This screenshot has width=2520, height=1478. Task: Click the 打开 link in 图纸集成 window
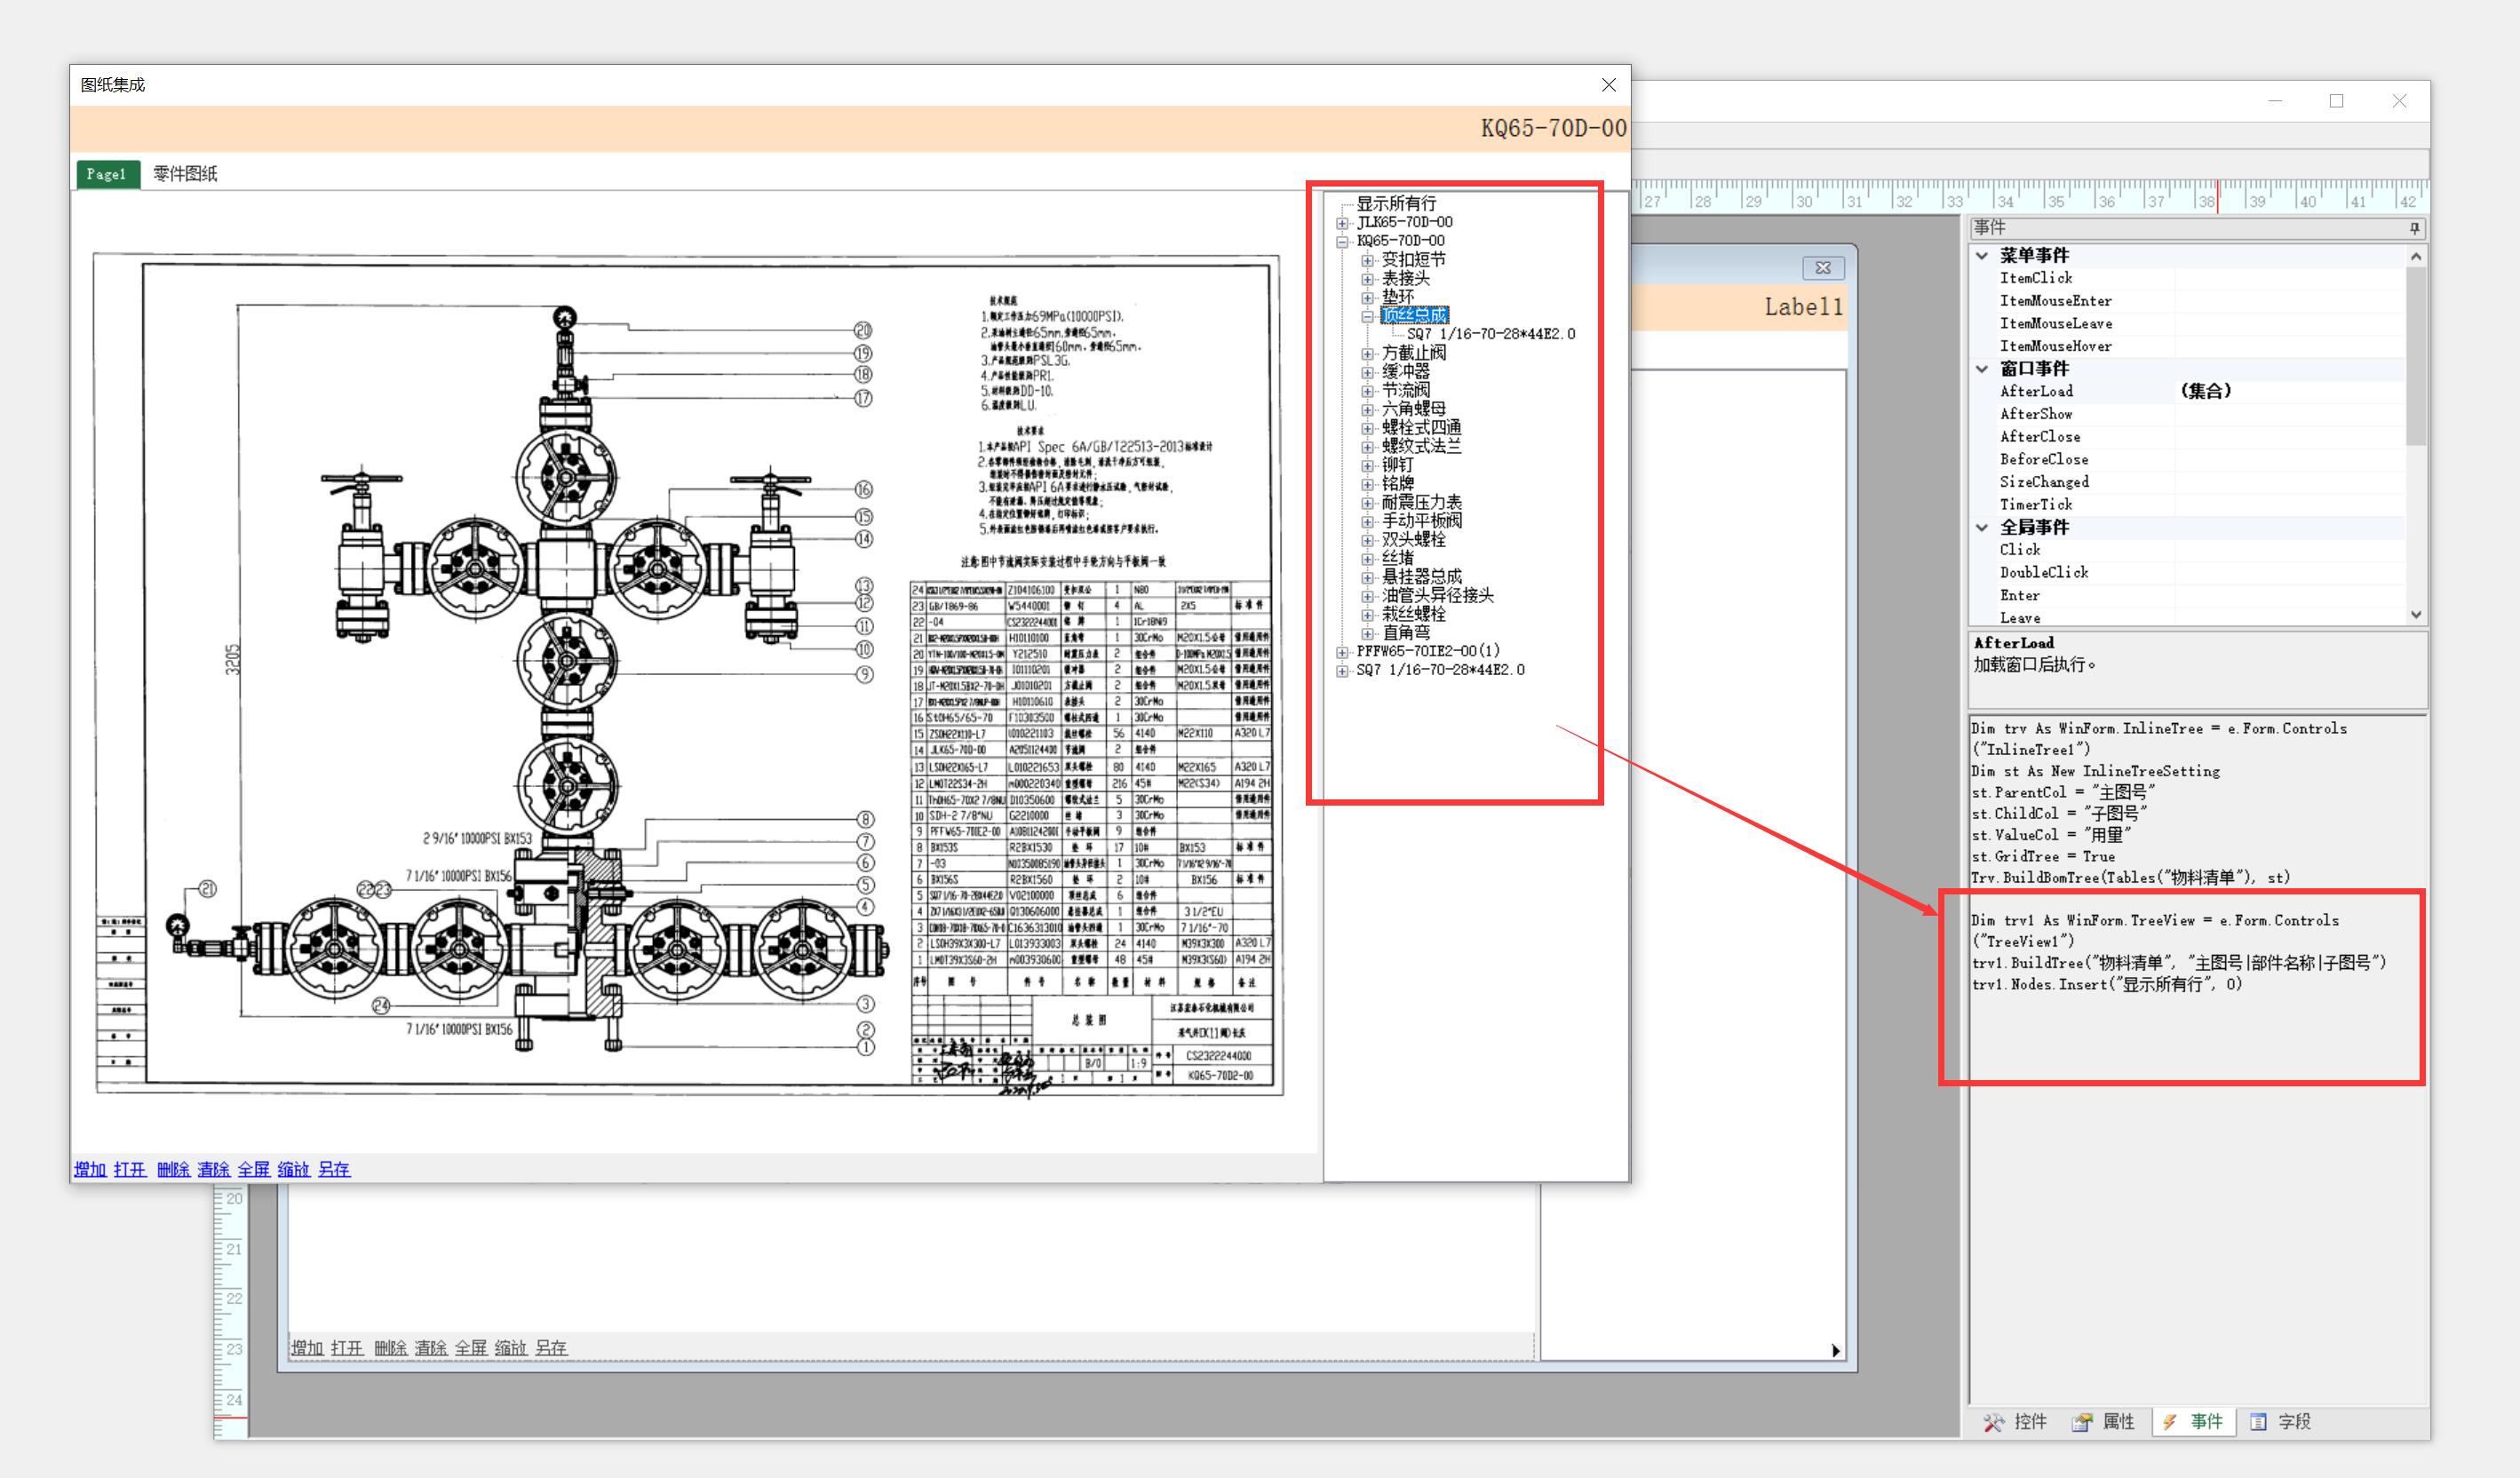[x=130, y=1169]
